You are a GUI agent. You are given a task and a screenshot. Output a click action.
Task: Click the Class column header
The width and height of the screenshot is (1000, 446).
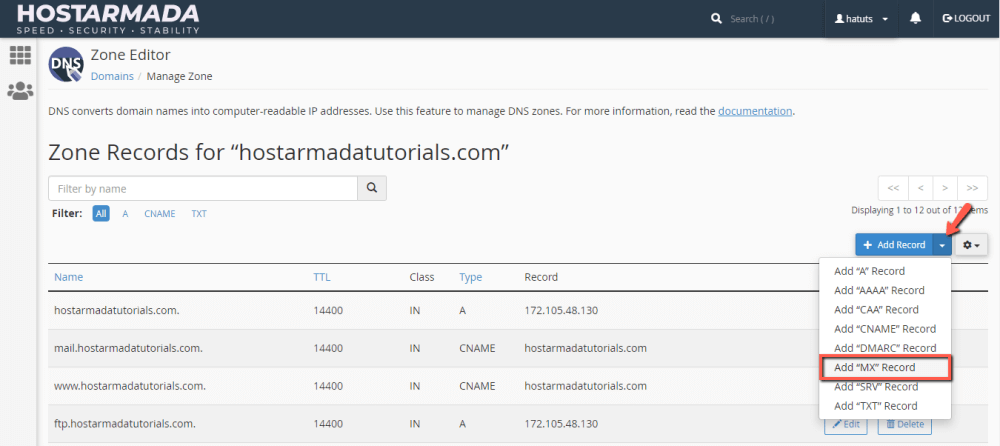[x=422, y=277]
